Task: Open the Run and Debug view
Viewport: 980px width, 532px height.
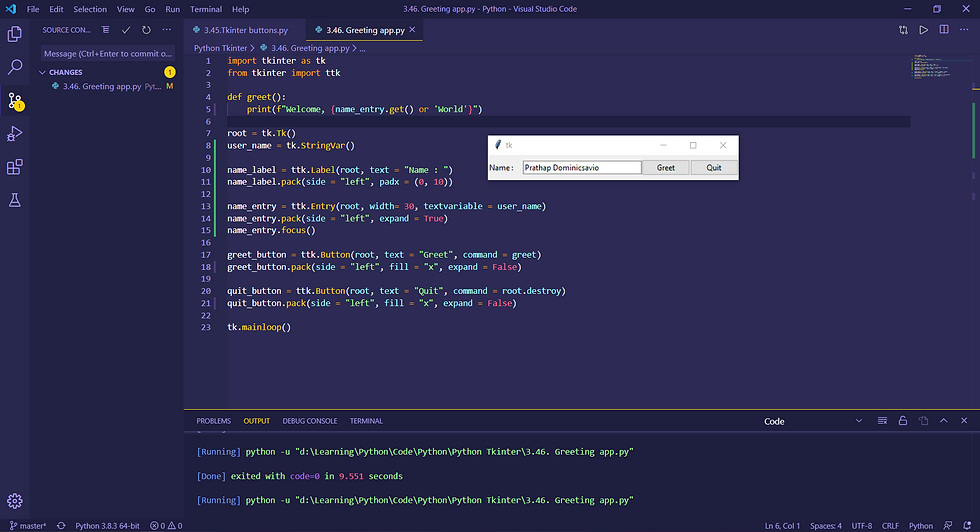Action: 14,133
